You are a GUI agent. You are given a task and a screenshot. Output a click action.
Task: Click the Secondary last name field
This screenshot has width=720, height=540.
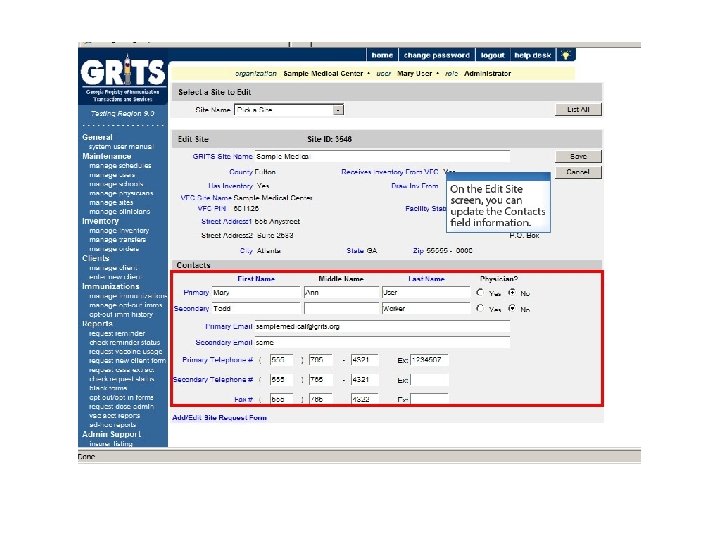click(426, 309)
